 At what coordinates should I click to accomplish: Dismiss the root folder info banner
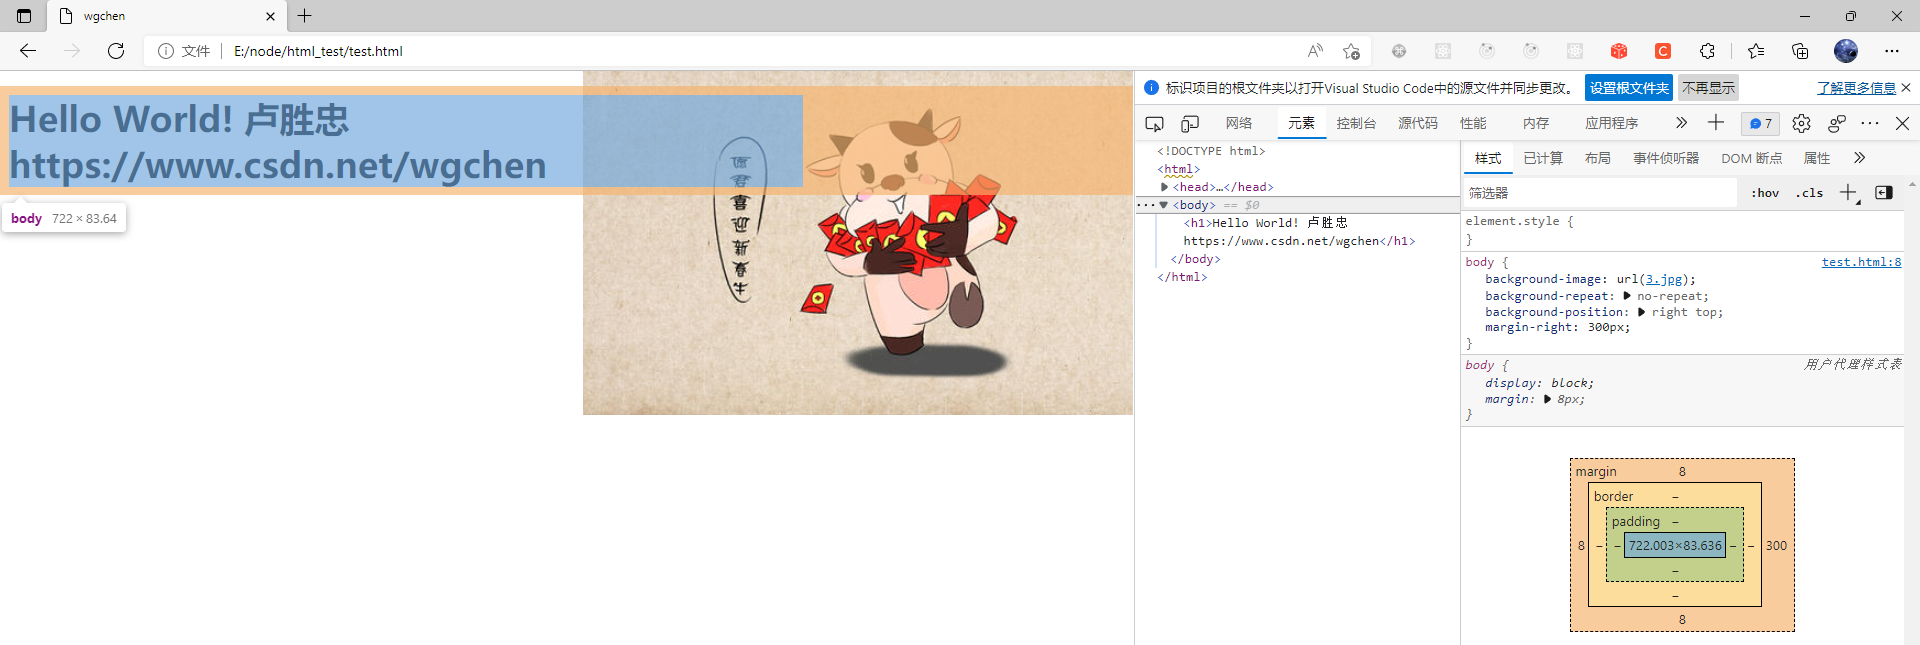click(x=1906, y=88)
